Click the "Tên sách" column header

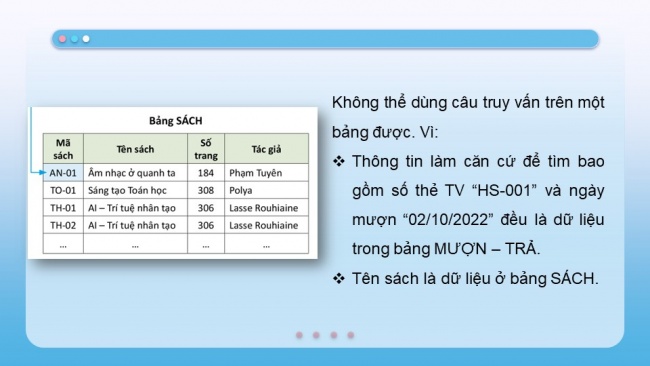pyautogui.click(x=136, y=148)
